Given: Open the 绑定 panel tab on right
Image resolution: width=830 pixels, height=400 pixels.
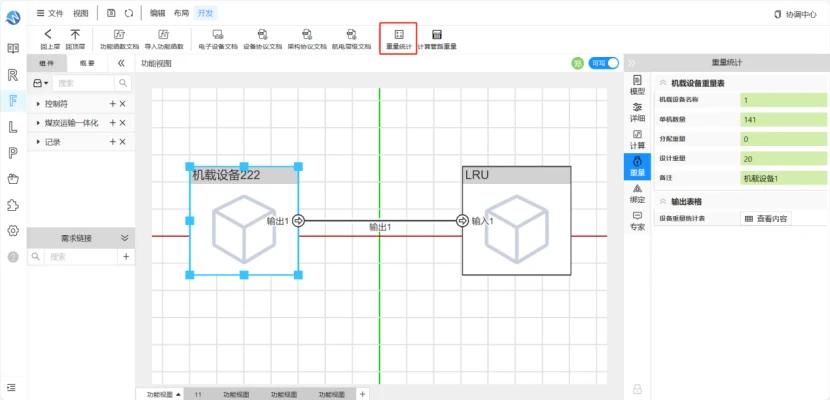Looking at the screenshot, I should point(637,194).
